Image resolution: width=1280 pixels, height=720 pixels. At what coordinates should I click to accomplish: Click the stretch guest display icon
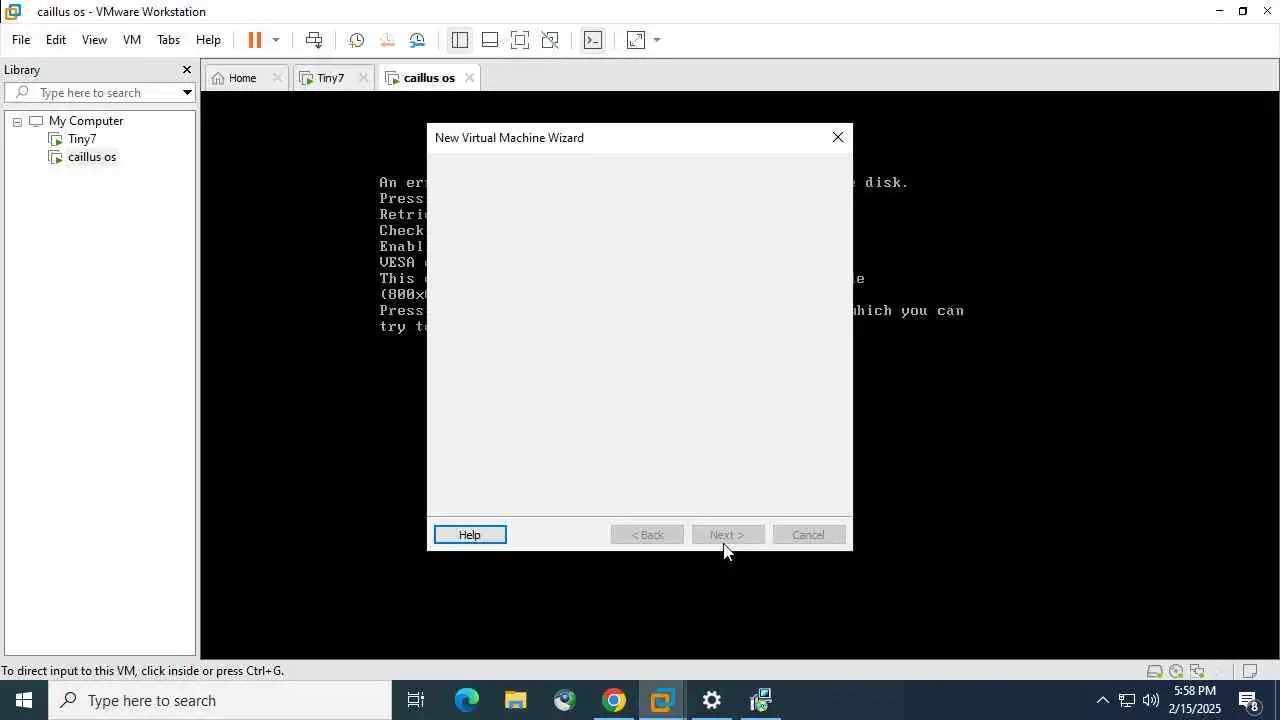[636, 40]
